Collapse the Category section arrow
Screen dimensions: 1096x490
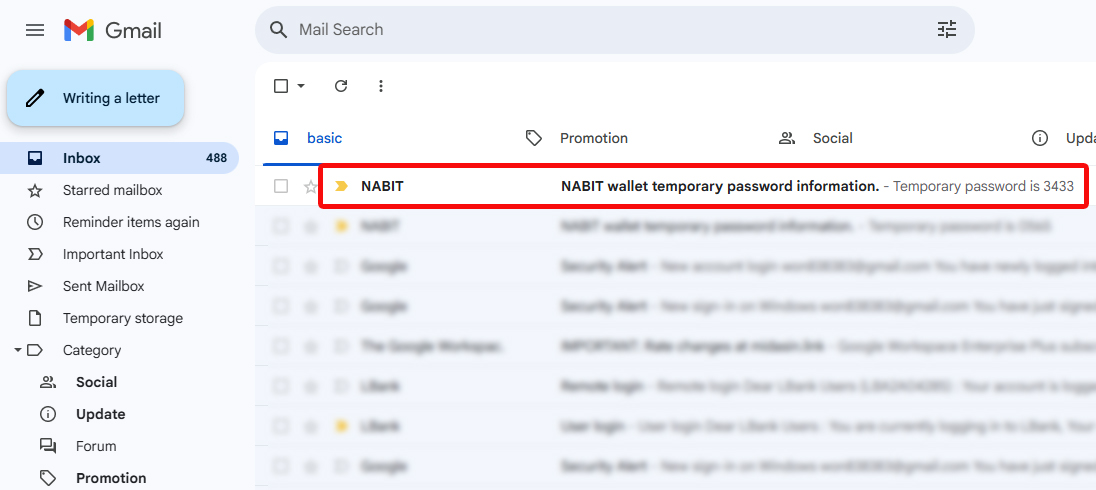17,350
